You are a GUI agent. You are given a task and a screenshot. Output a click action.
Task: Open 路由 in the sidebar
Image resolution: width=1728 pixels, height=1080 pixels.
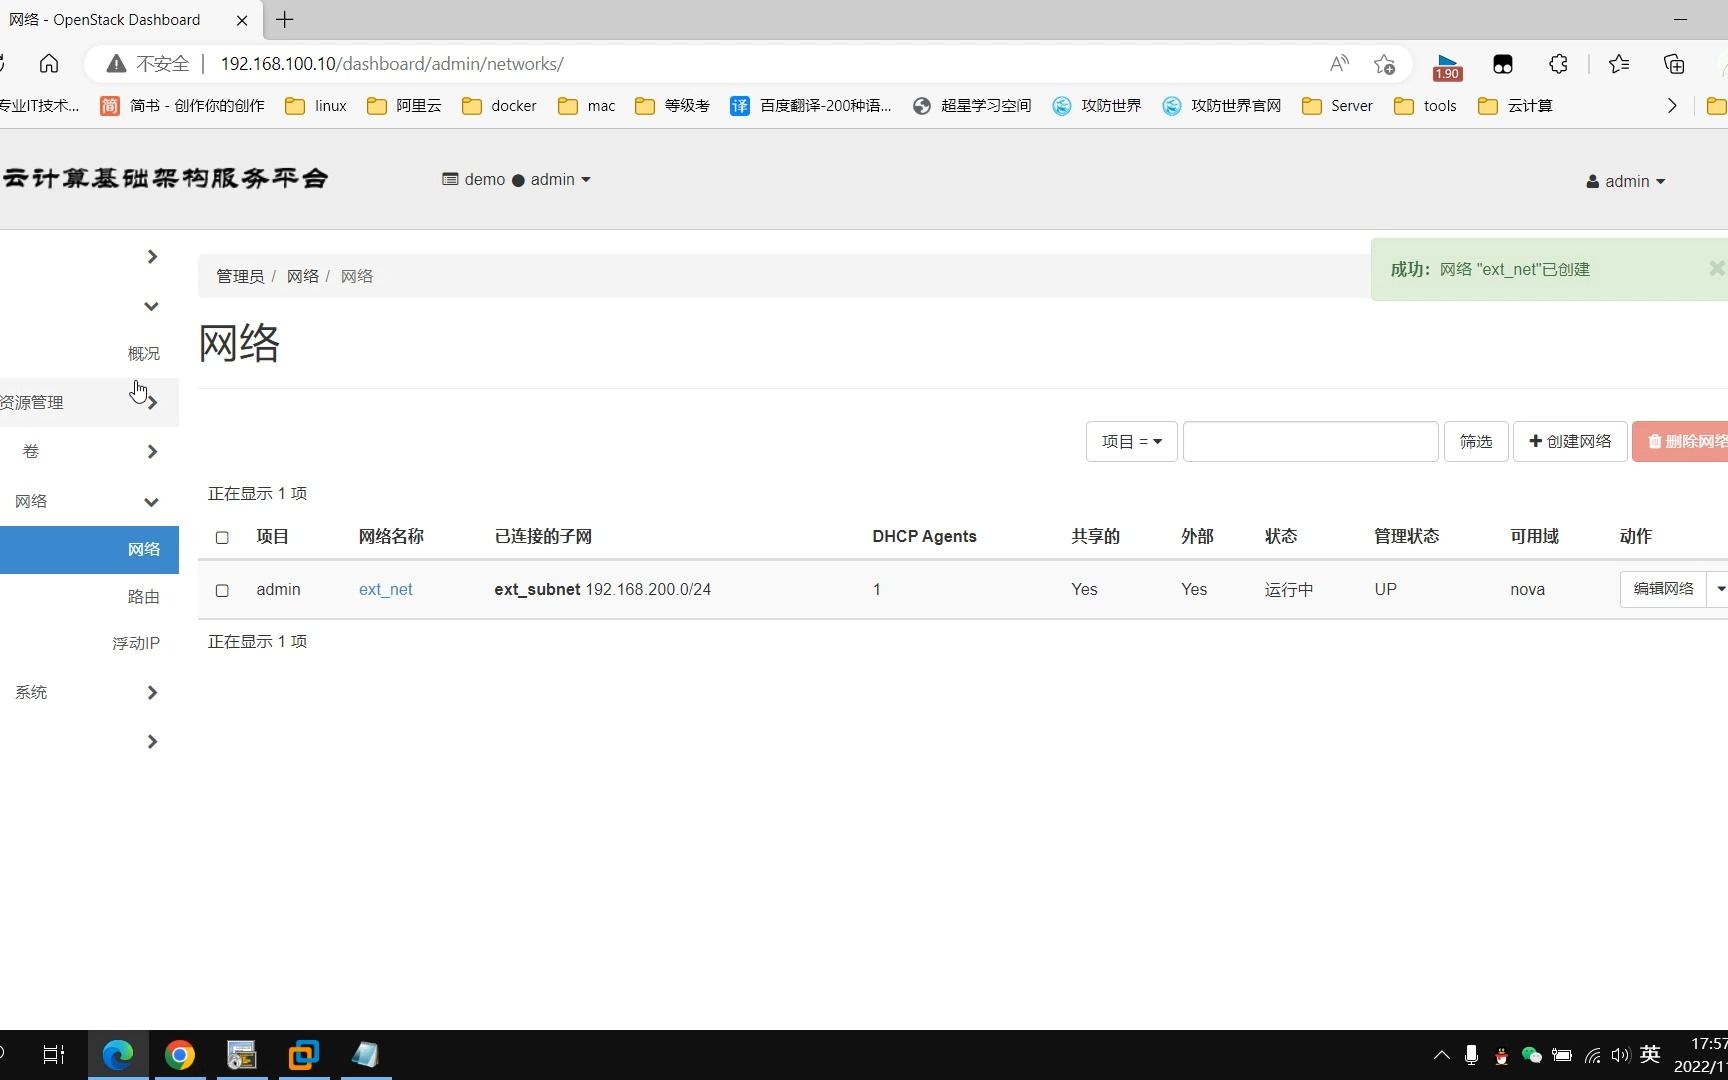(143, 597)
